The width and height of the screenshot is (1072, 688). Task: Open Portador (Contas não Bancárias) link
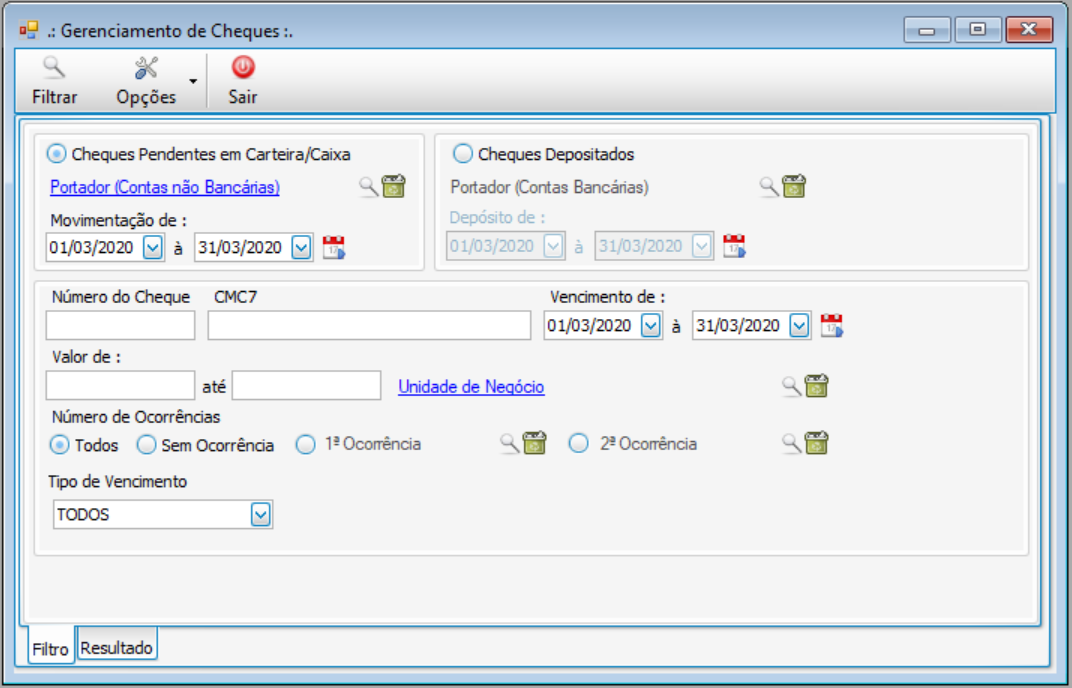[165, 187]
